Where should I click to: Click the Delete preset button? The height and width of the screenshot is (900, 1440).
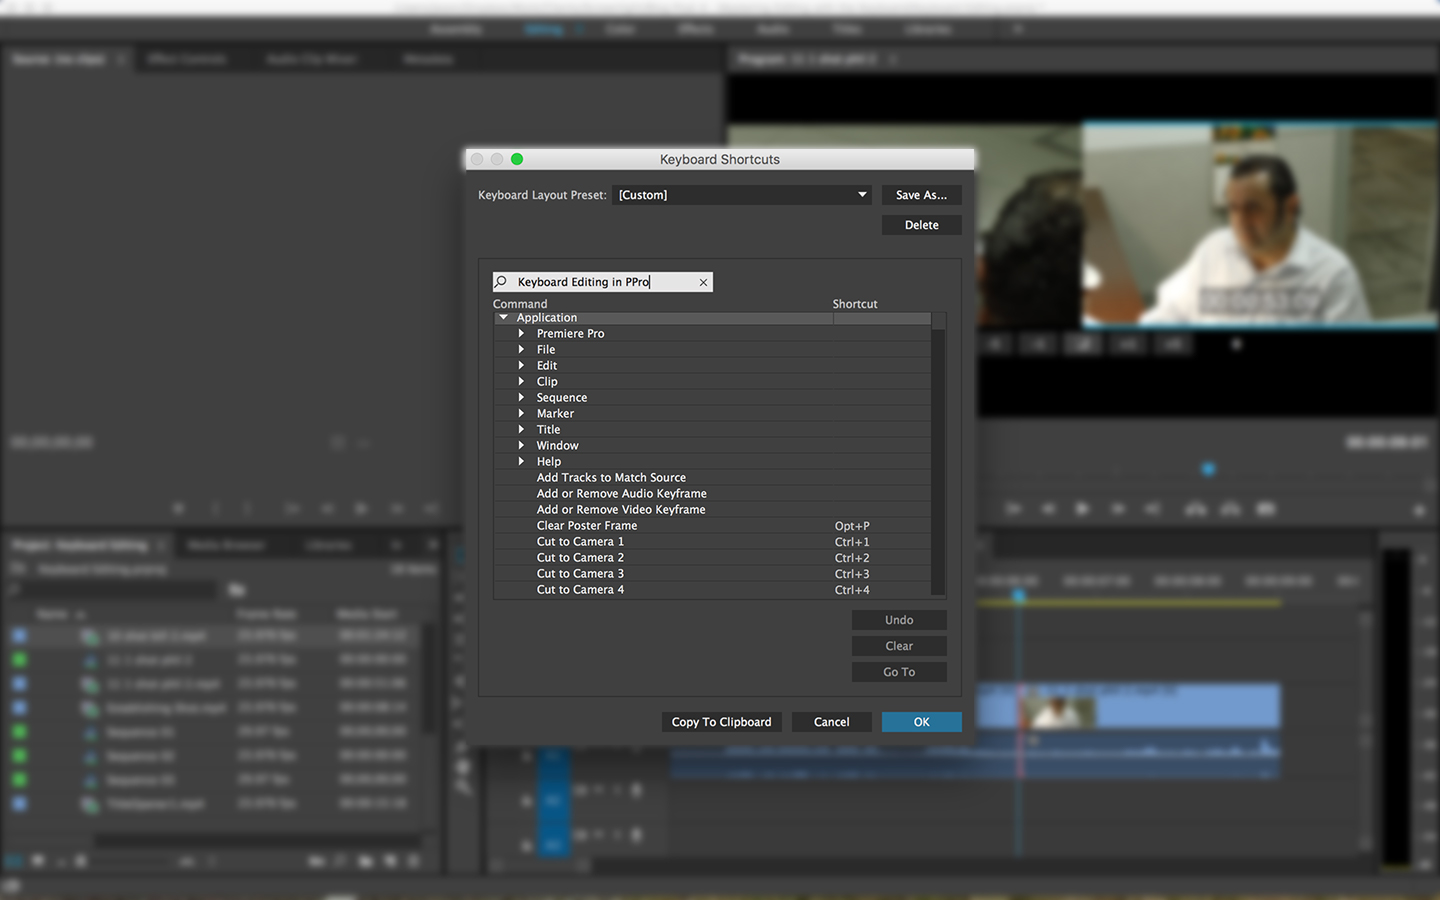pos(921,225)
